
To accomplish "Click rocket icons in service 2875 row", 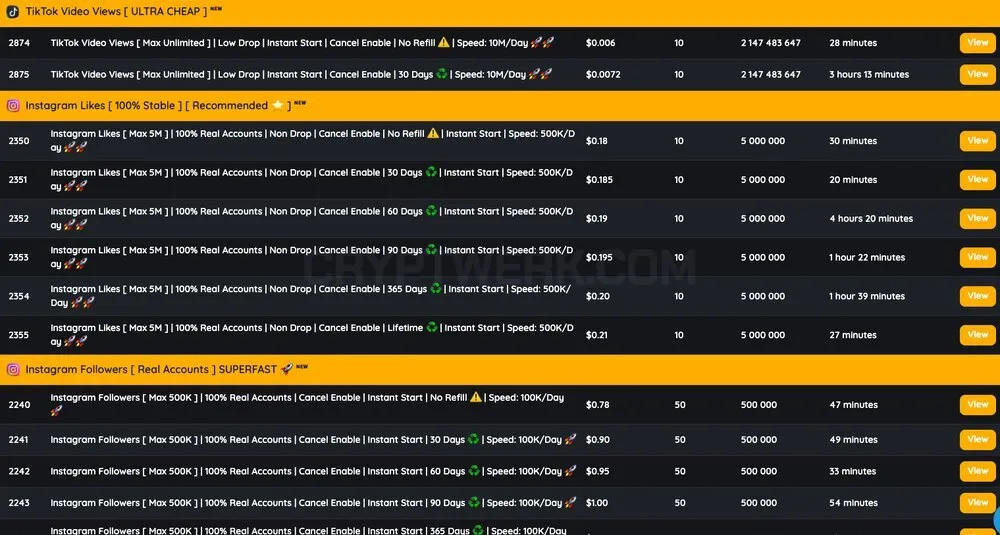I will (x=540, y=74).
